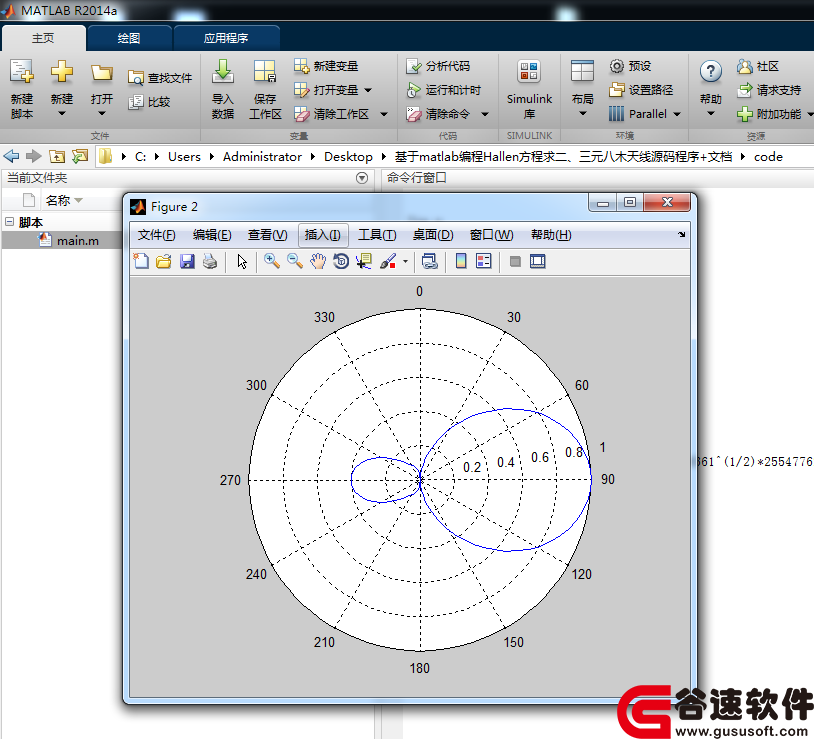Click Administrator in the folder path
The width and height of the screenshot is (814, 739).
click(x=262, y=157)
